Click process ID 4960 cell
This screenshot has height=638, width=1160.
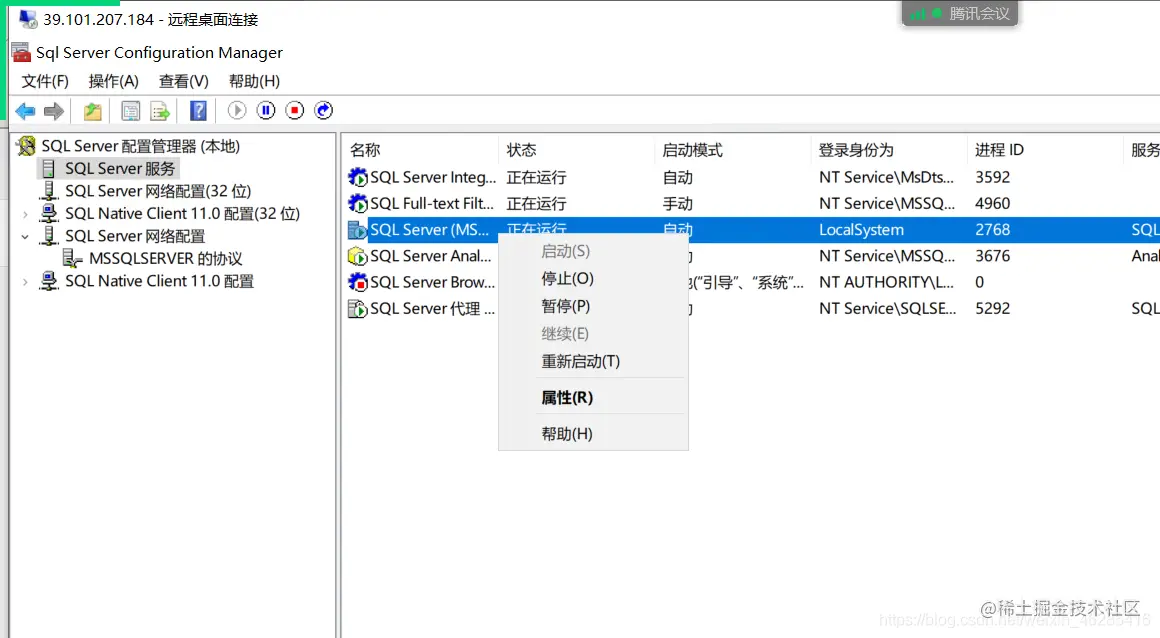(992, 204)
